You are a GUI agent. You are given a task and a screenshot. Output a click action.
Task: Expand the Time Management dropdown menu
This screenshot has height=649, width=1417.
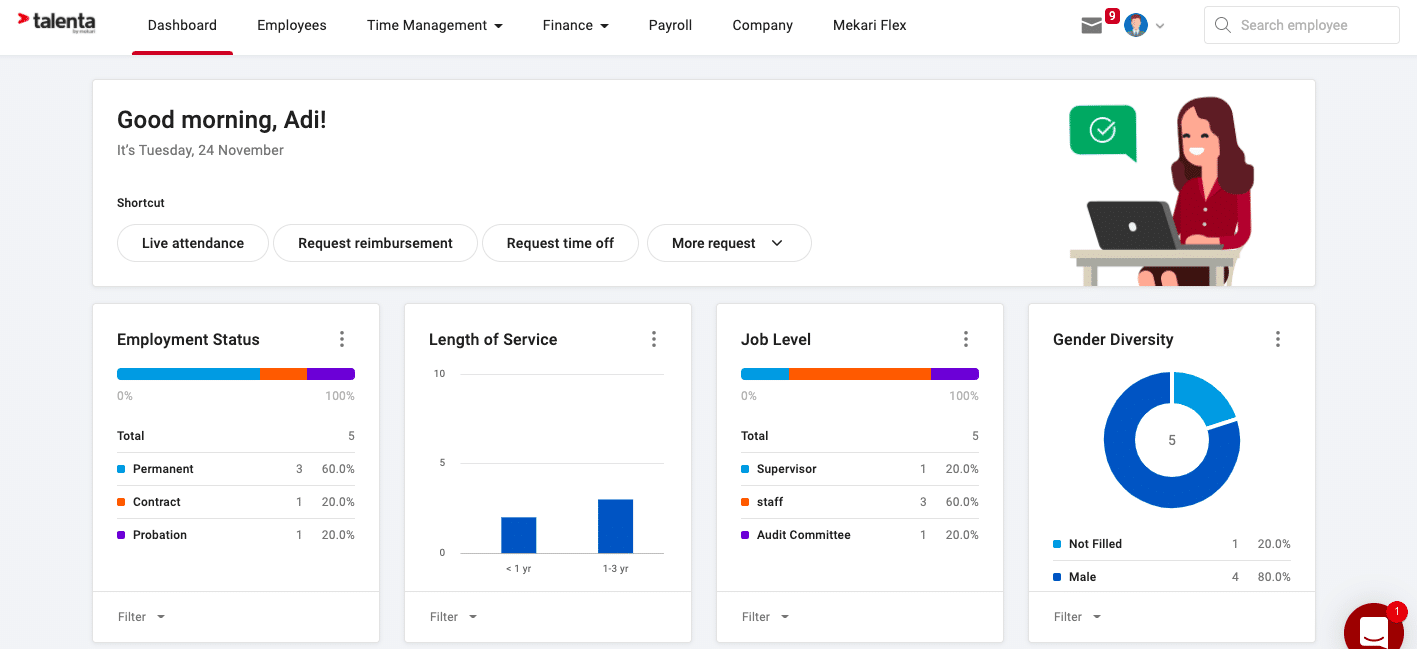click(x=434, y=26)
